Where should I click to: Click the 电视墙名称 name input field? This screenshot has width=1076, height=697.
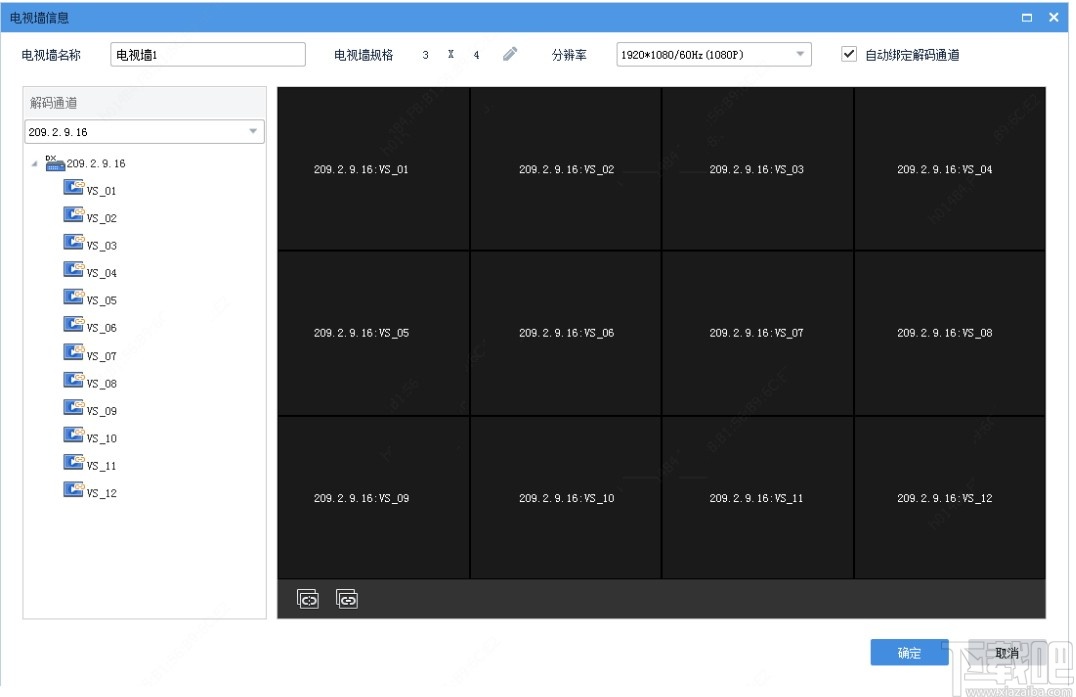pos(207,53)
